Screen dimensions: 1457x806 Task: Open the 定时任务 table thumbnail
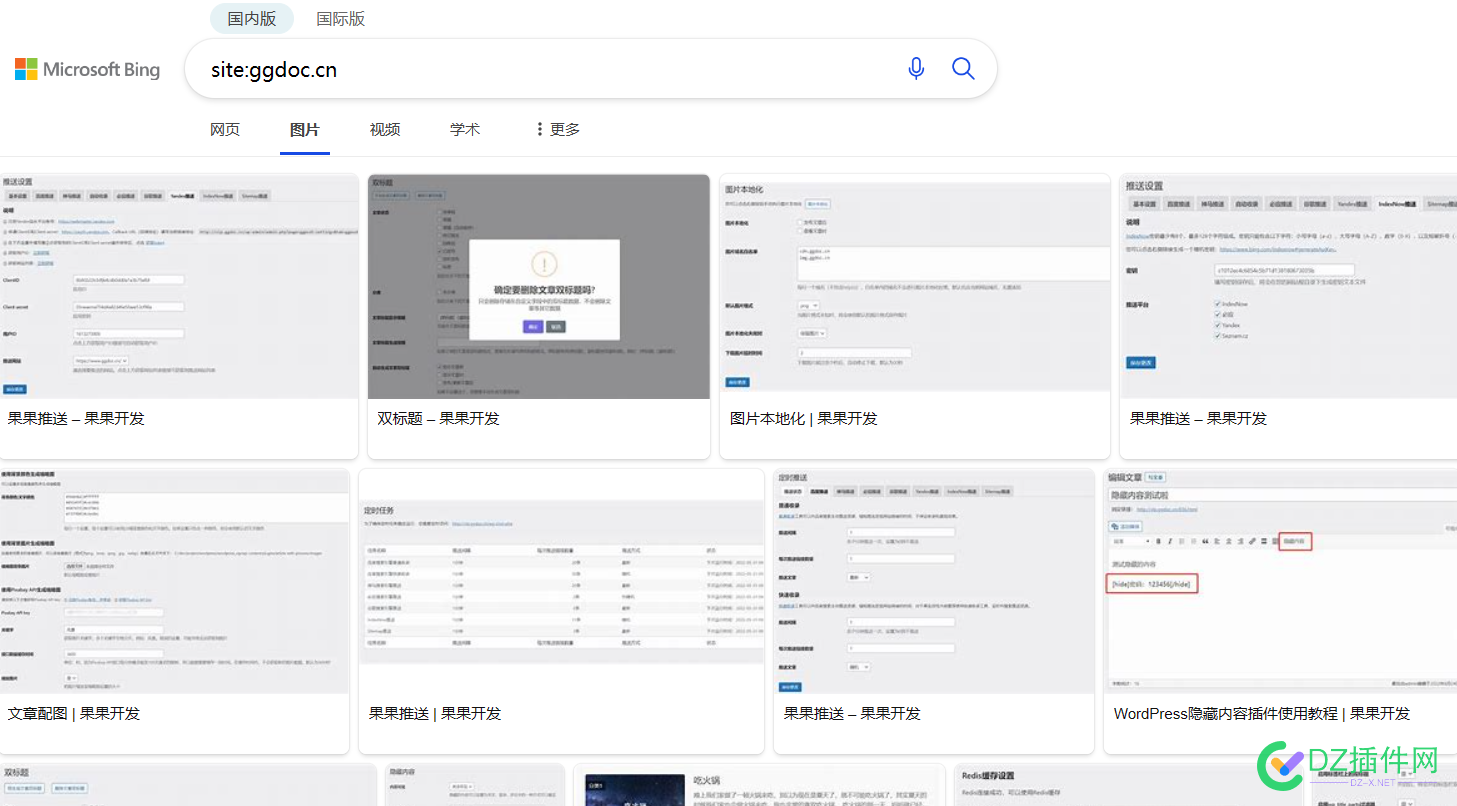point(562,581)
